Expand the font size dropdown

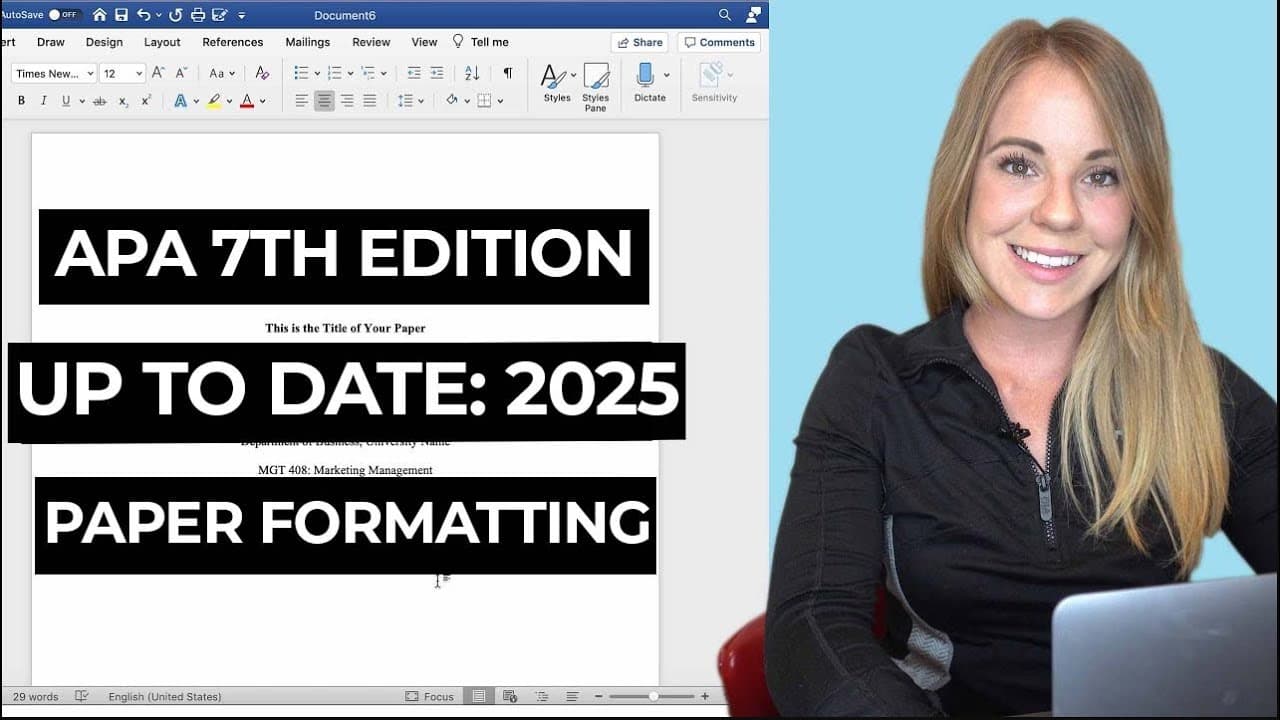pos(123,73)
